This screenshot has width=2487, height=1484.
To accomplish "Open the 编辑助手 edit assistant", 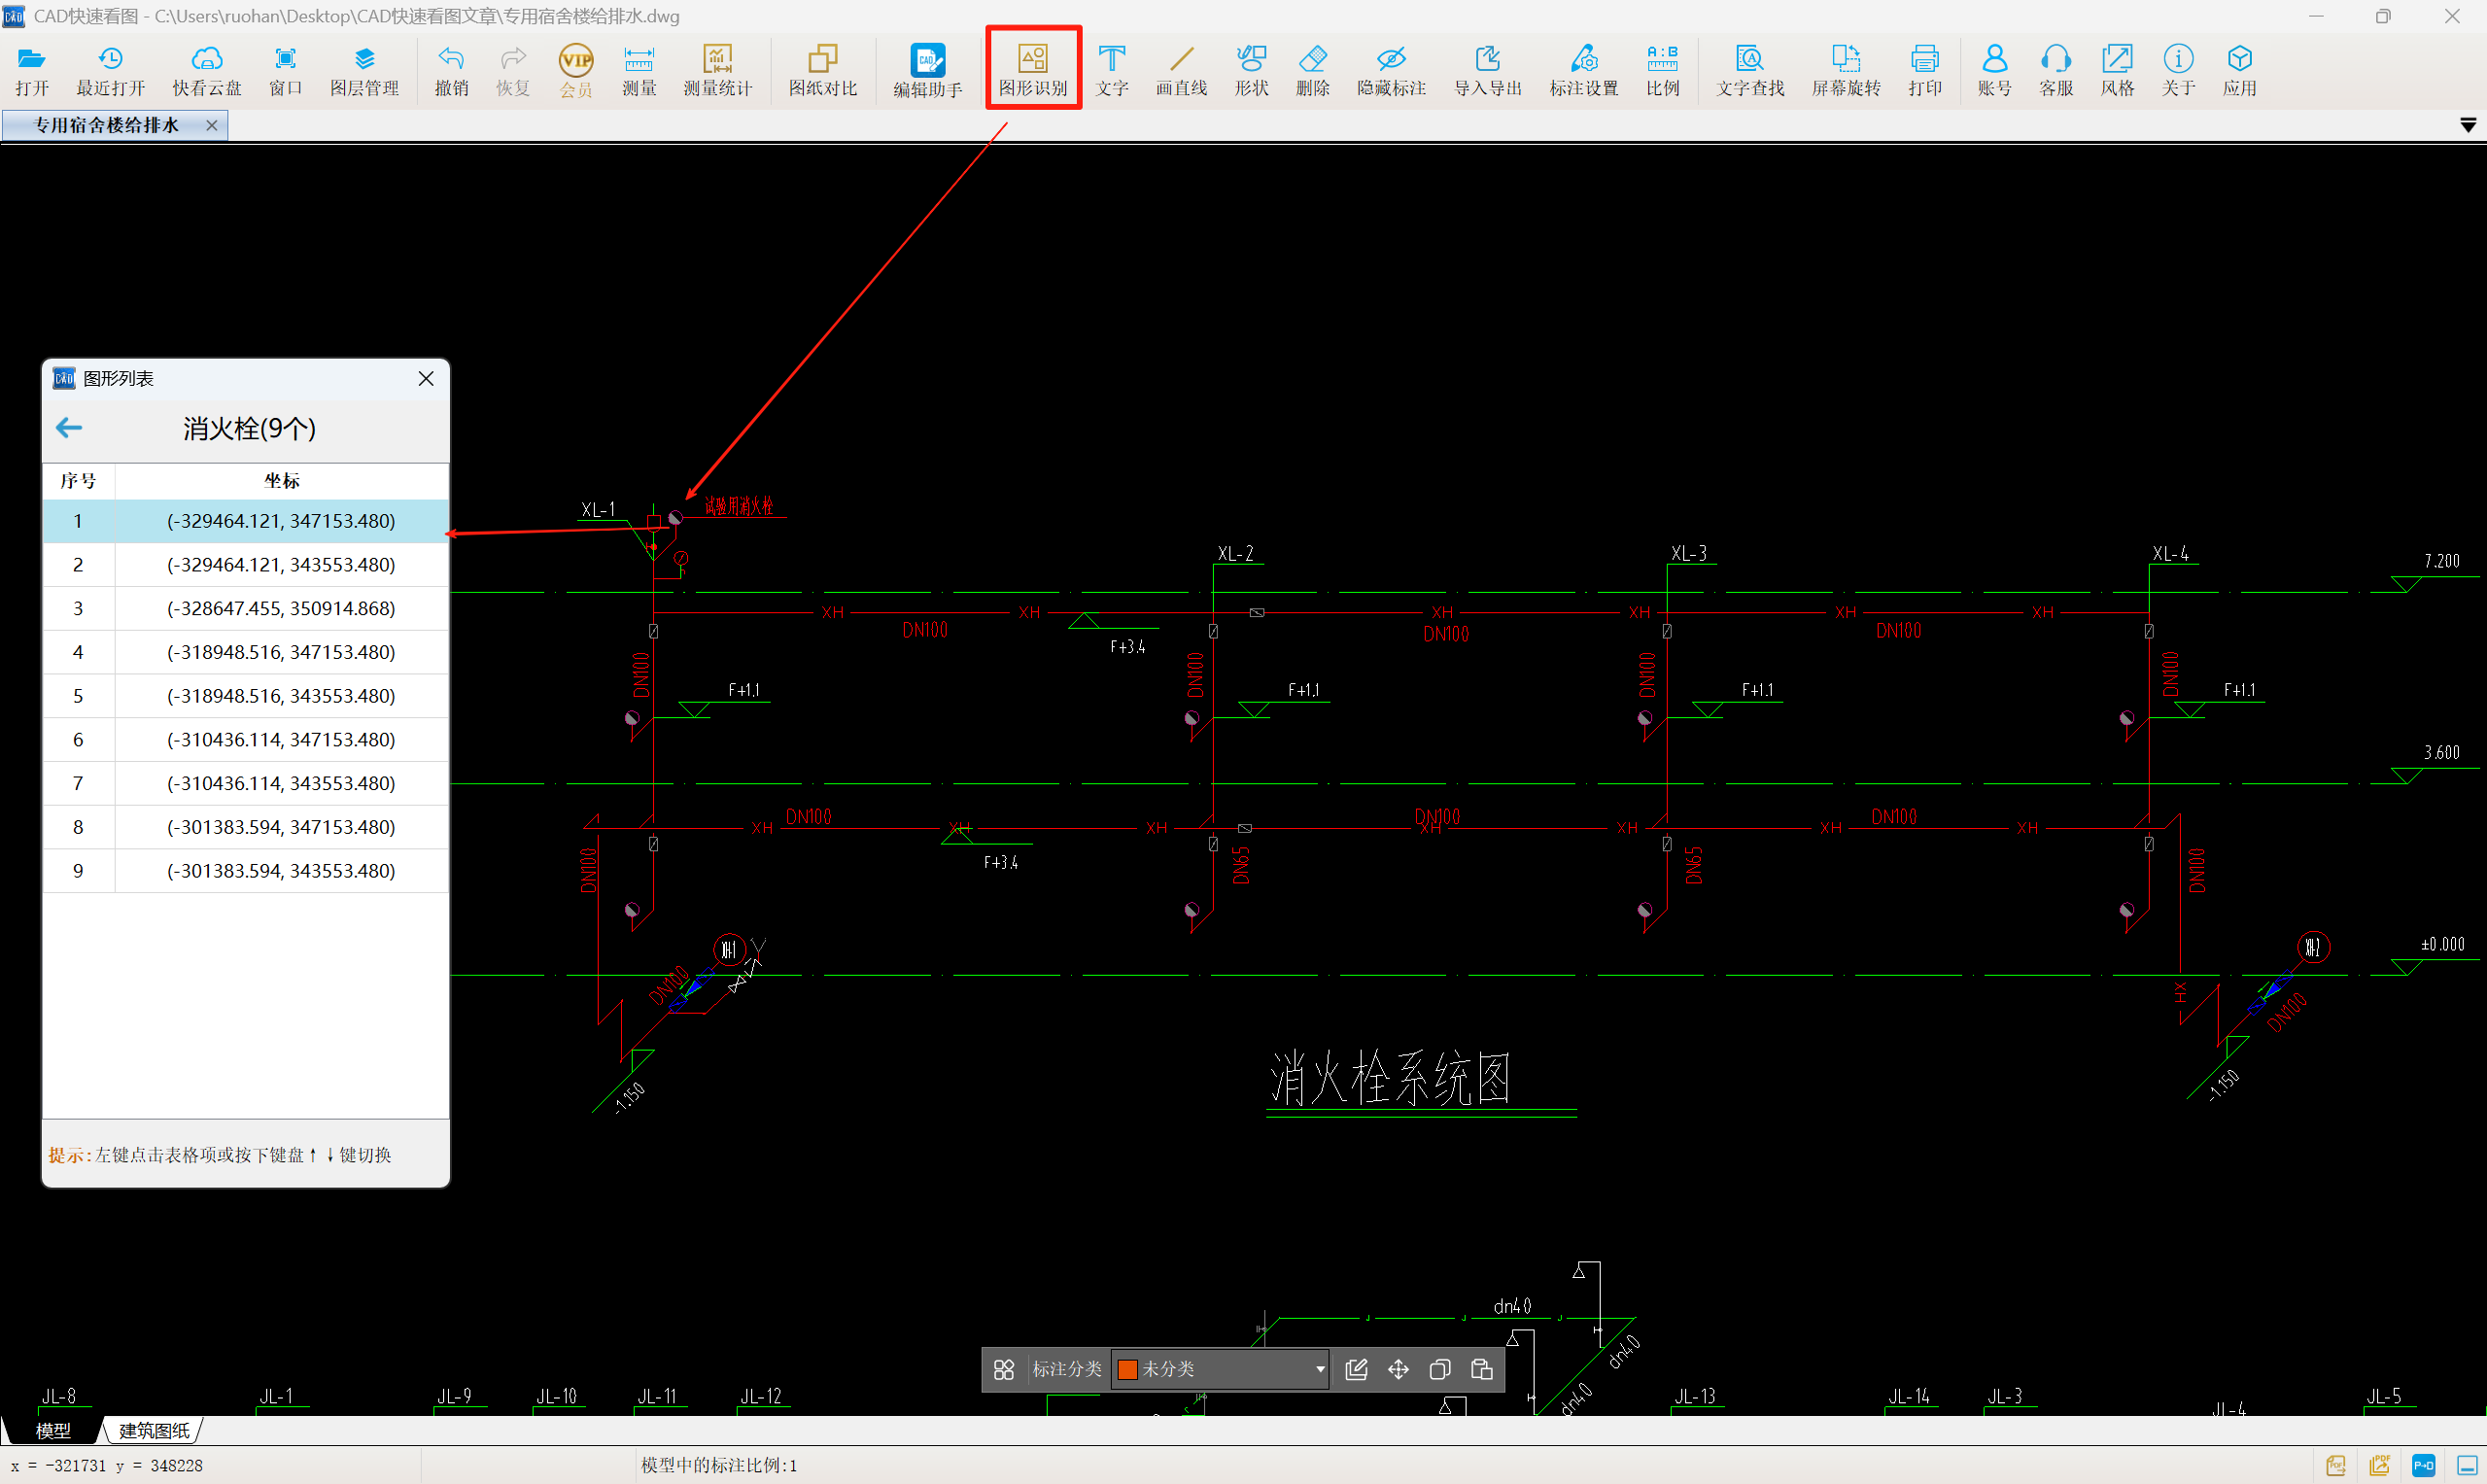I will (927, 68).
